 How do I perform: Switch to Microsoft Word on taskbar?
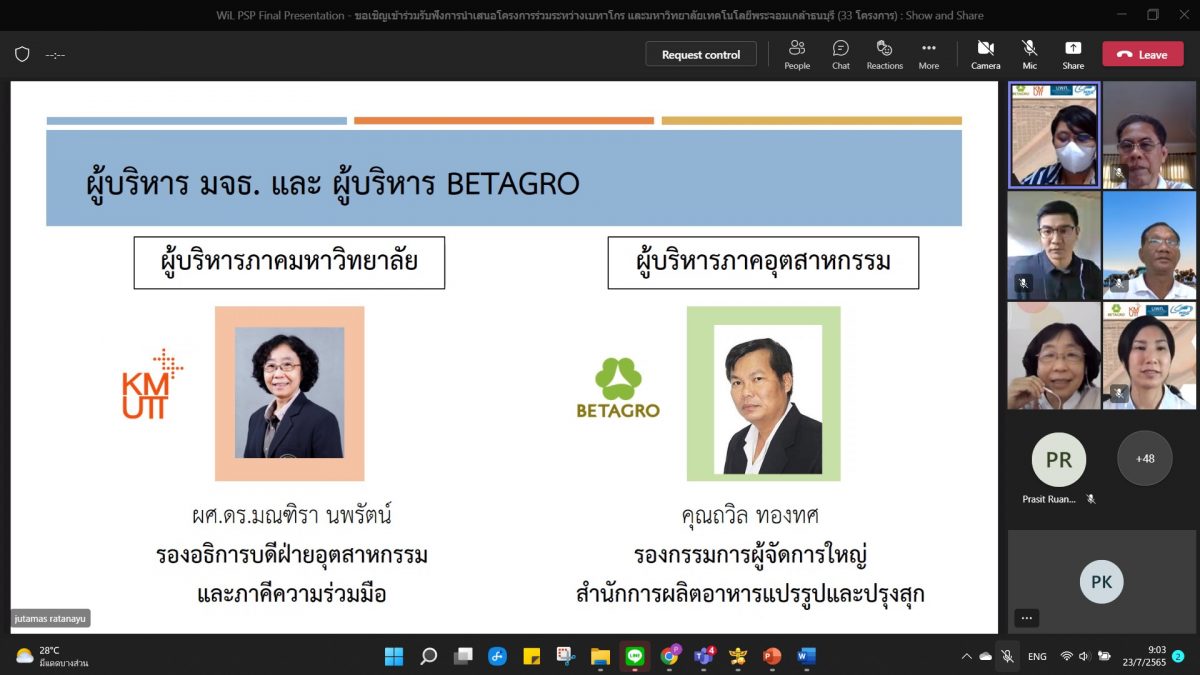[x=806, y=656]
